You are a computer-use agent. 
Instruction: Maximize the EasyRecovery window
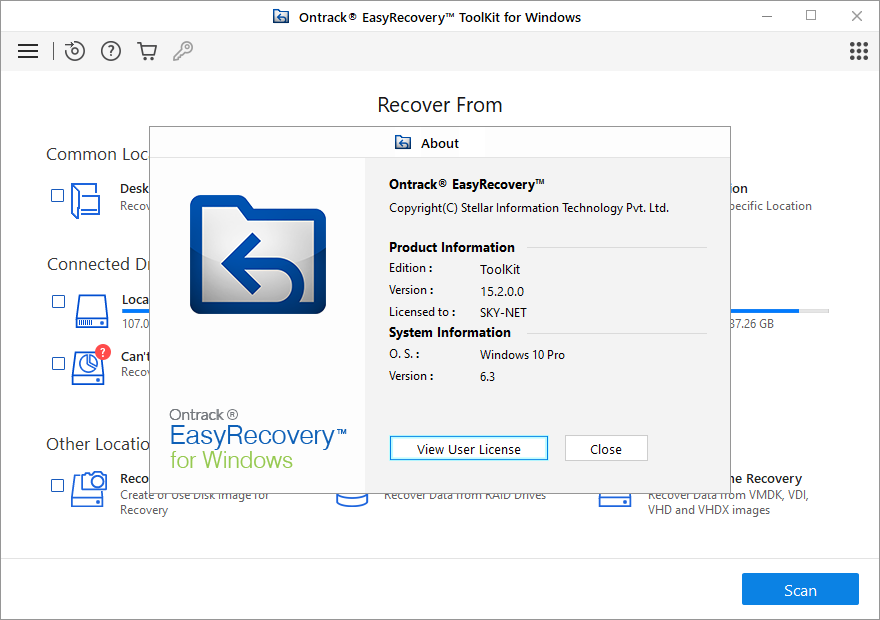tap(811, 16)
